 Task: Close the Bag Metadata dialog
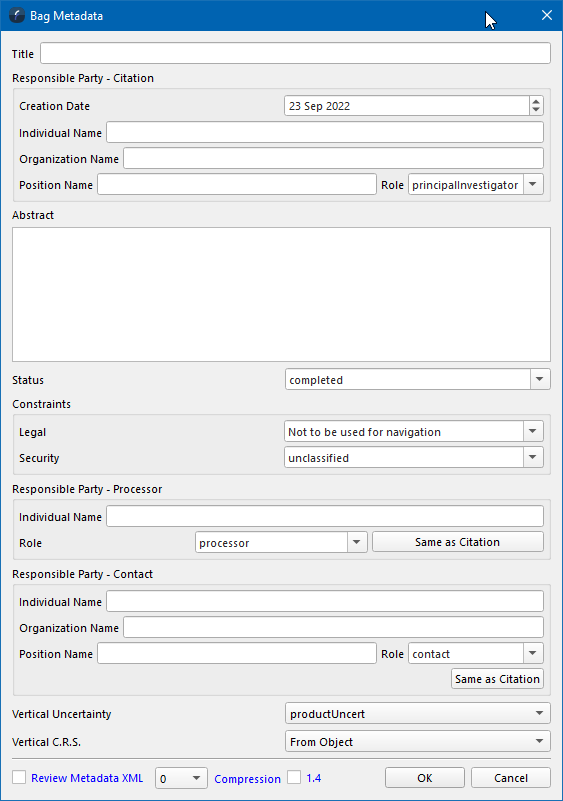547,15
